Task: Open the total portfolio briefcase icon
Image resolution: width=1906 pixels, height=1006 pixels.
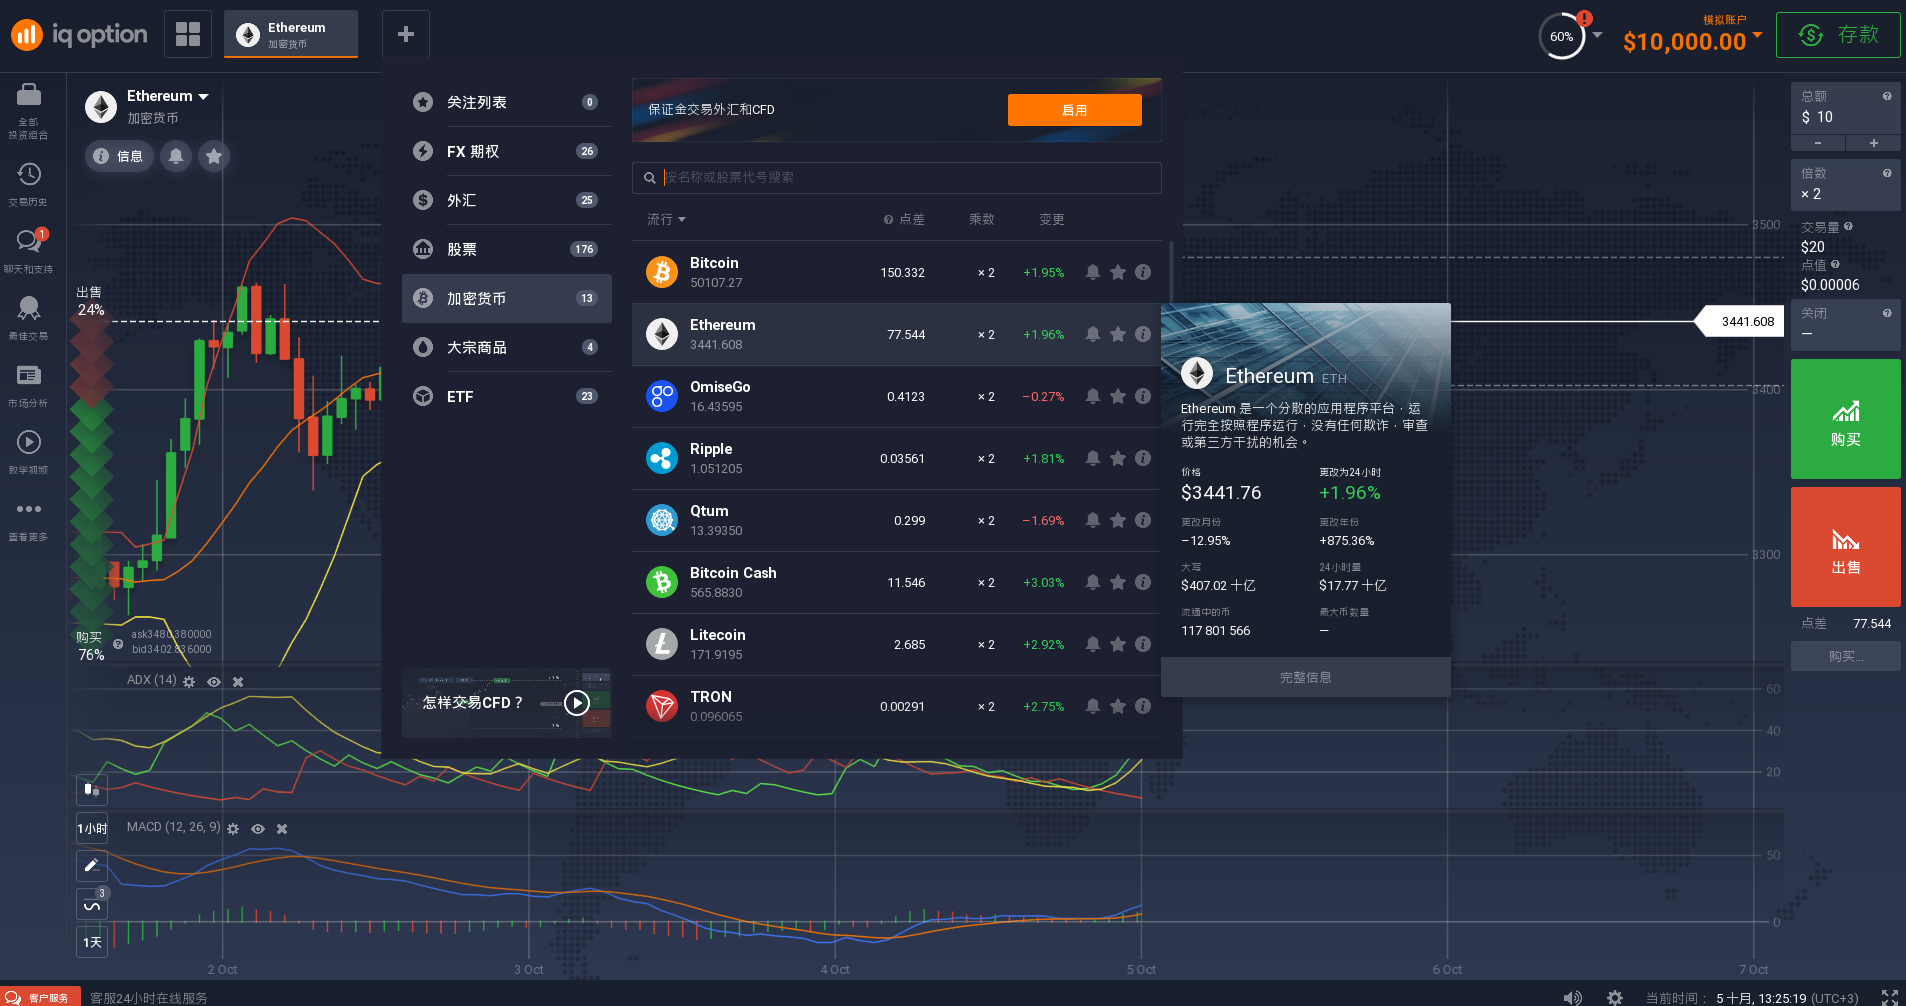Action: (29, 96)
